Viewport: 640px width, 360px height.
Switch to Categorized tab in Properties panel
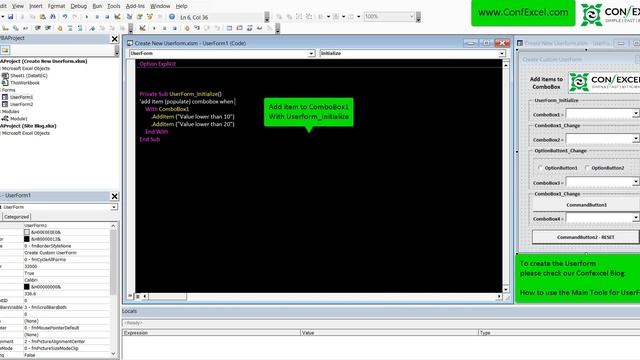click(16, 217)
